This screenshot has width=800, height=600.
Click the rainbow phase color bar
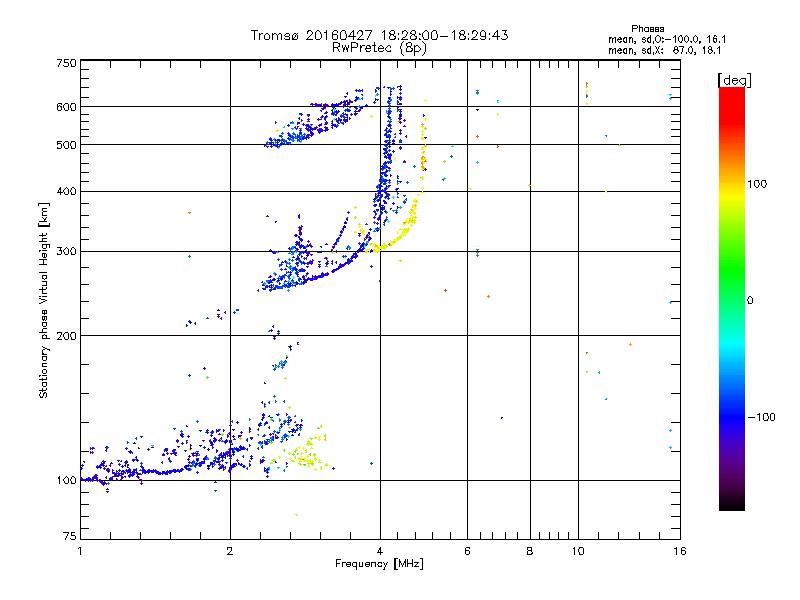point(732,298)
